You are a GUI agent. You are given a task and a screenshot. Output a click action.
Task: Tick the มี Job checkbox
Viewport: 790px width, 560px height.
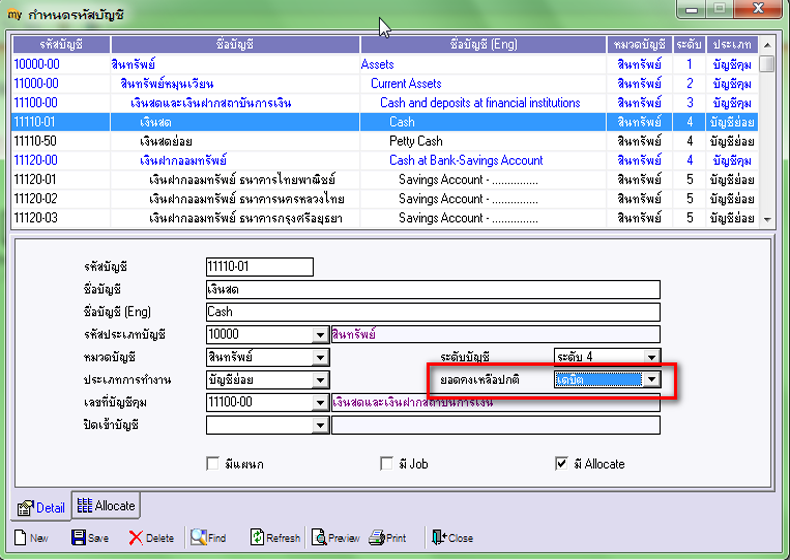[x=386, y=464]
